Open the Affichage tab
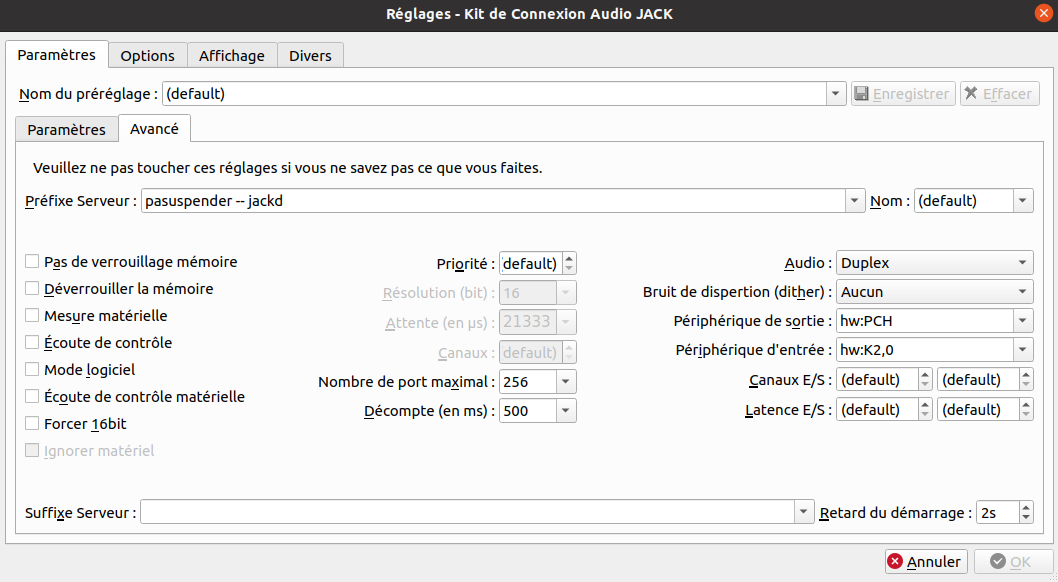Viewport: 1058px width, 582px height. [232, 56]
